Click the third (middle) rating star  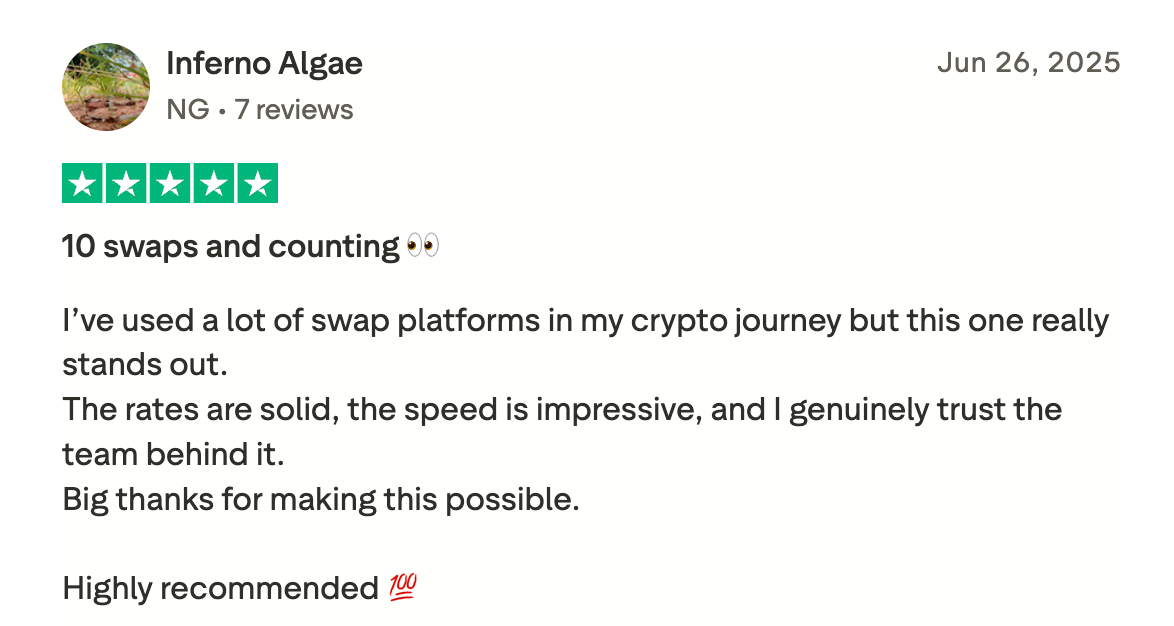(170, 184)
